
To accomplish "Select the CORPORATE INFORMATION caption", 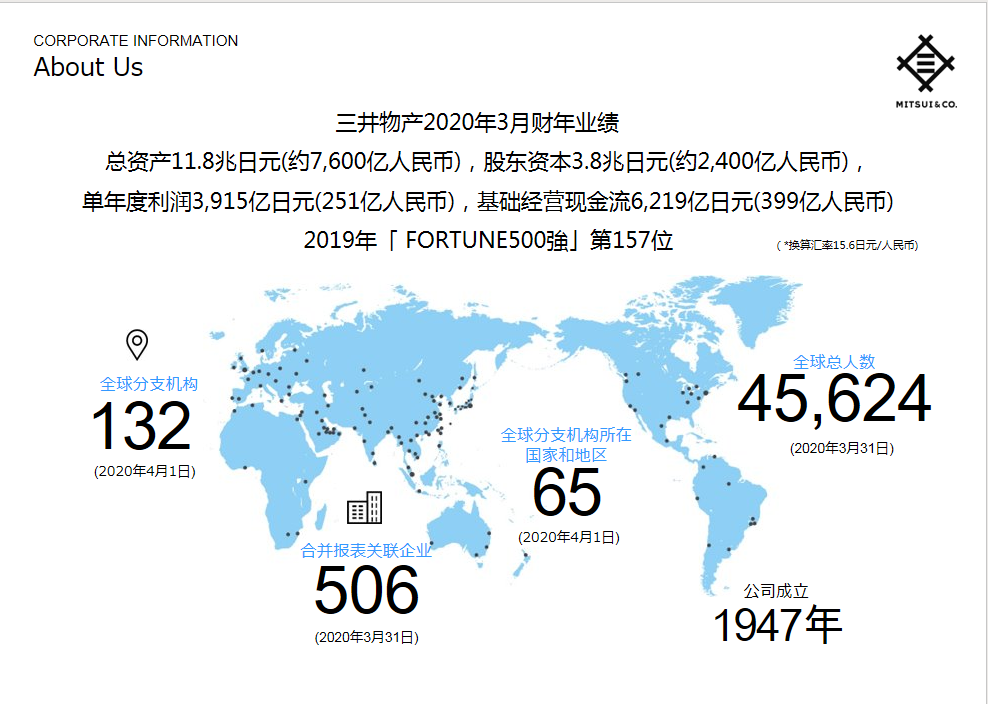I will [135, 41].
